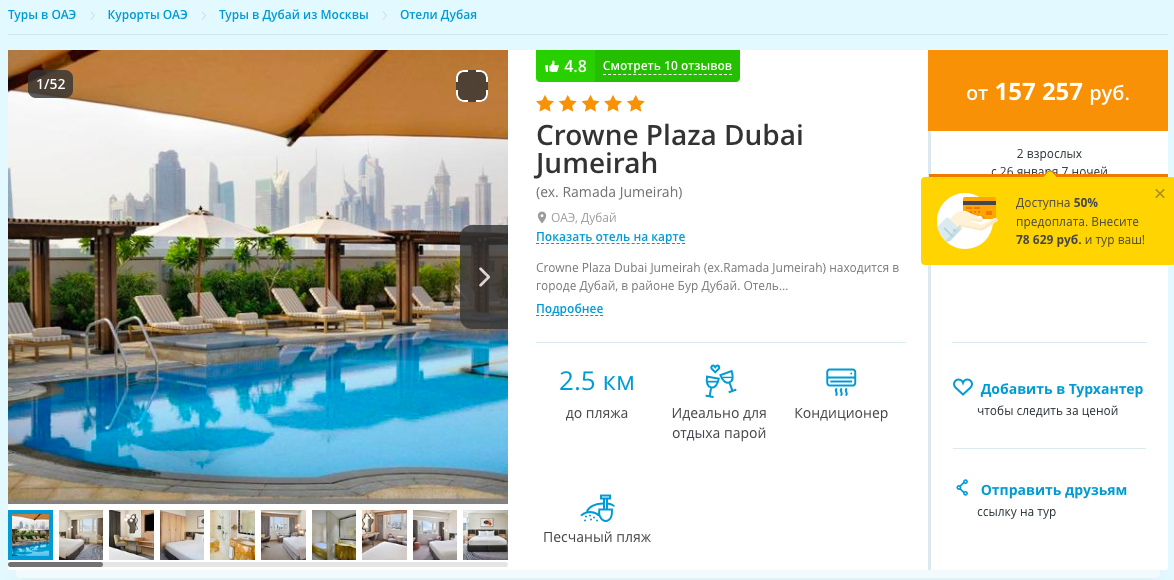Click the air conditioner amenity icon
The height and width of the screenshot is (580, 1174).
pyautogui.click(x=841, y=382)
